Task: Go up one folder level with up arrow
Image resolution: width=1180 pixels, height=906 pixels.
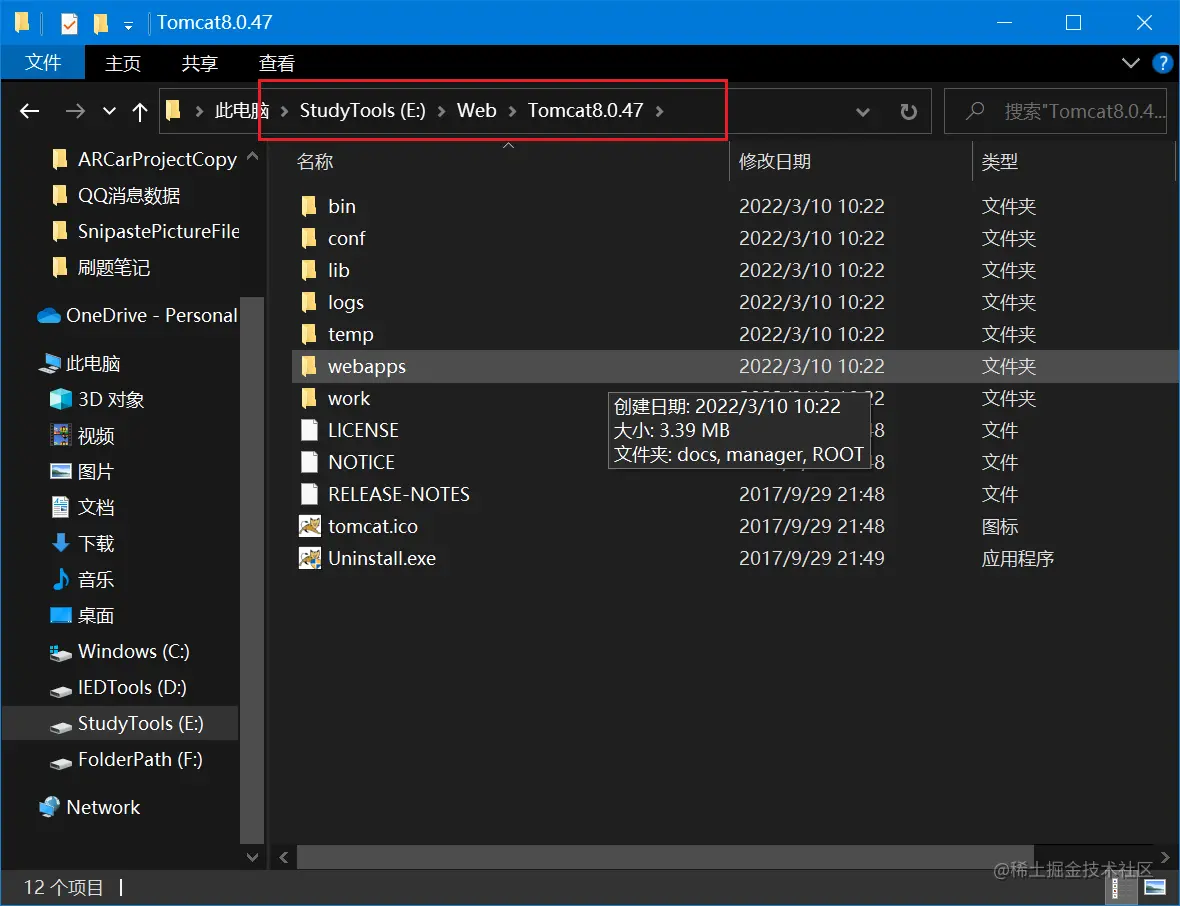Action: click(139, 111)
